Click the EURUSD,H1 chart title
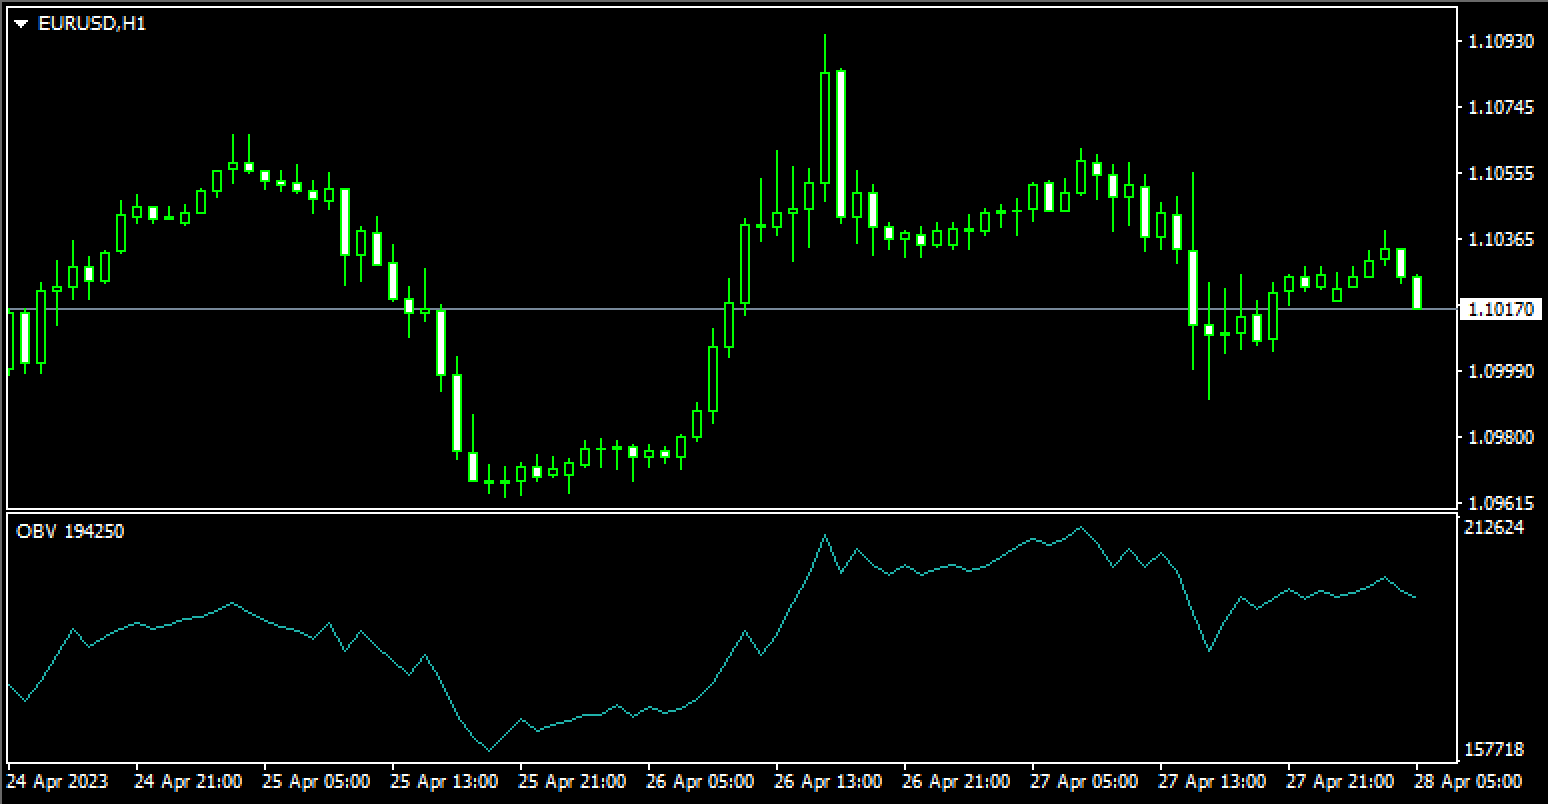Viewport: 1548px width, 804px height. point(92,23)
